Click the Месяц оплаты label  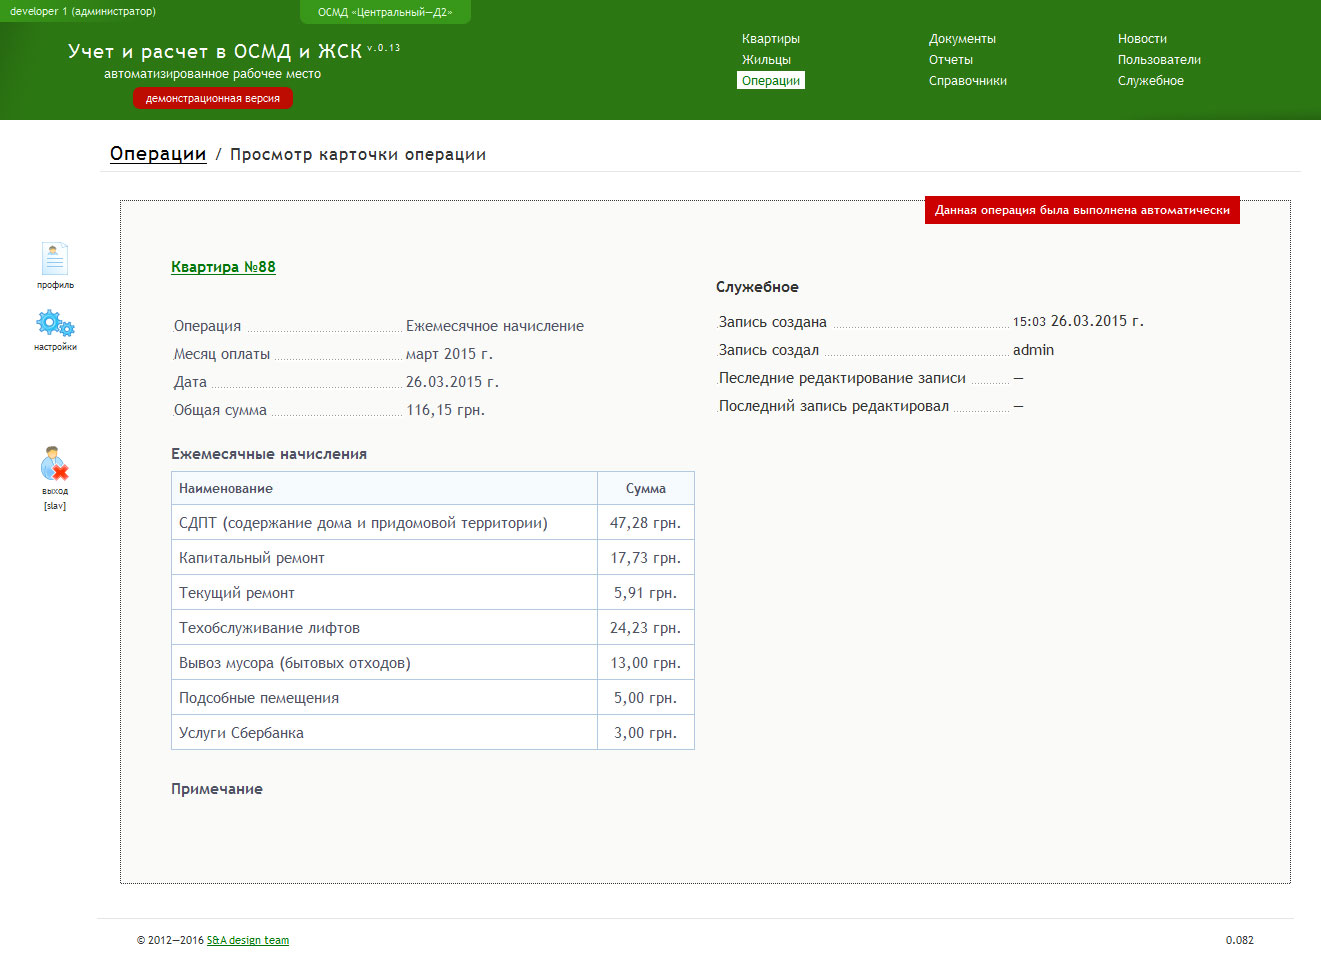pos(222,354)
